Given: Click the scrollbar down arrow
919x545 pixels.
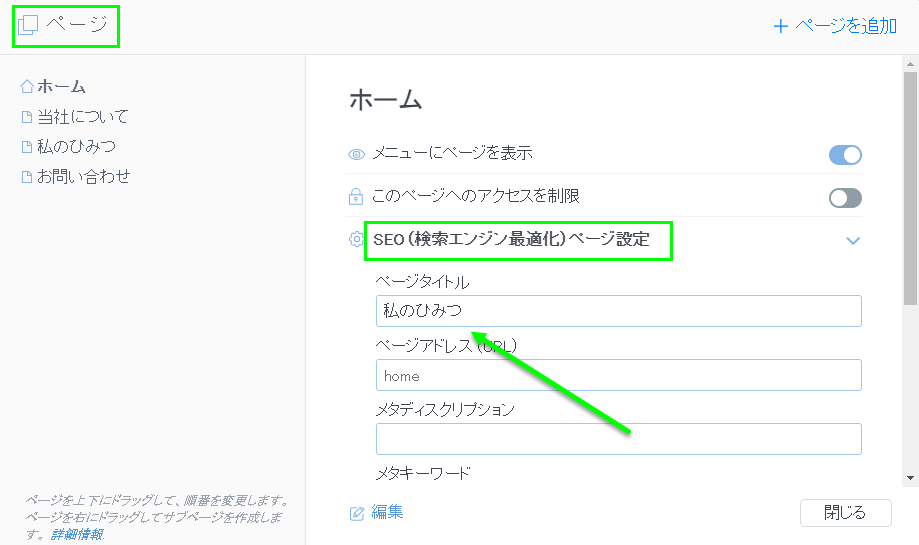Looking at the screenshot, I should tap(910, 478).
